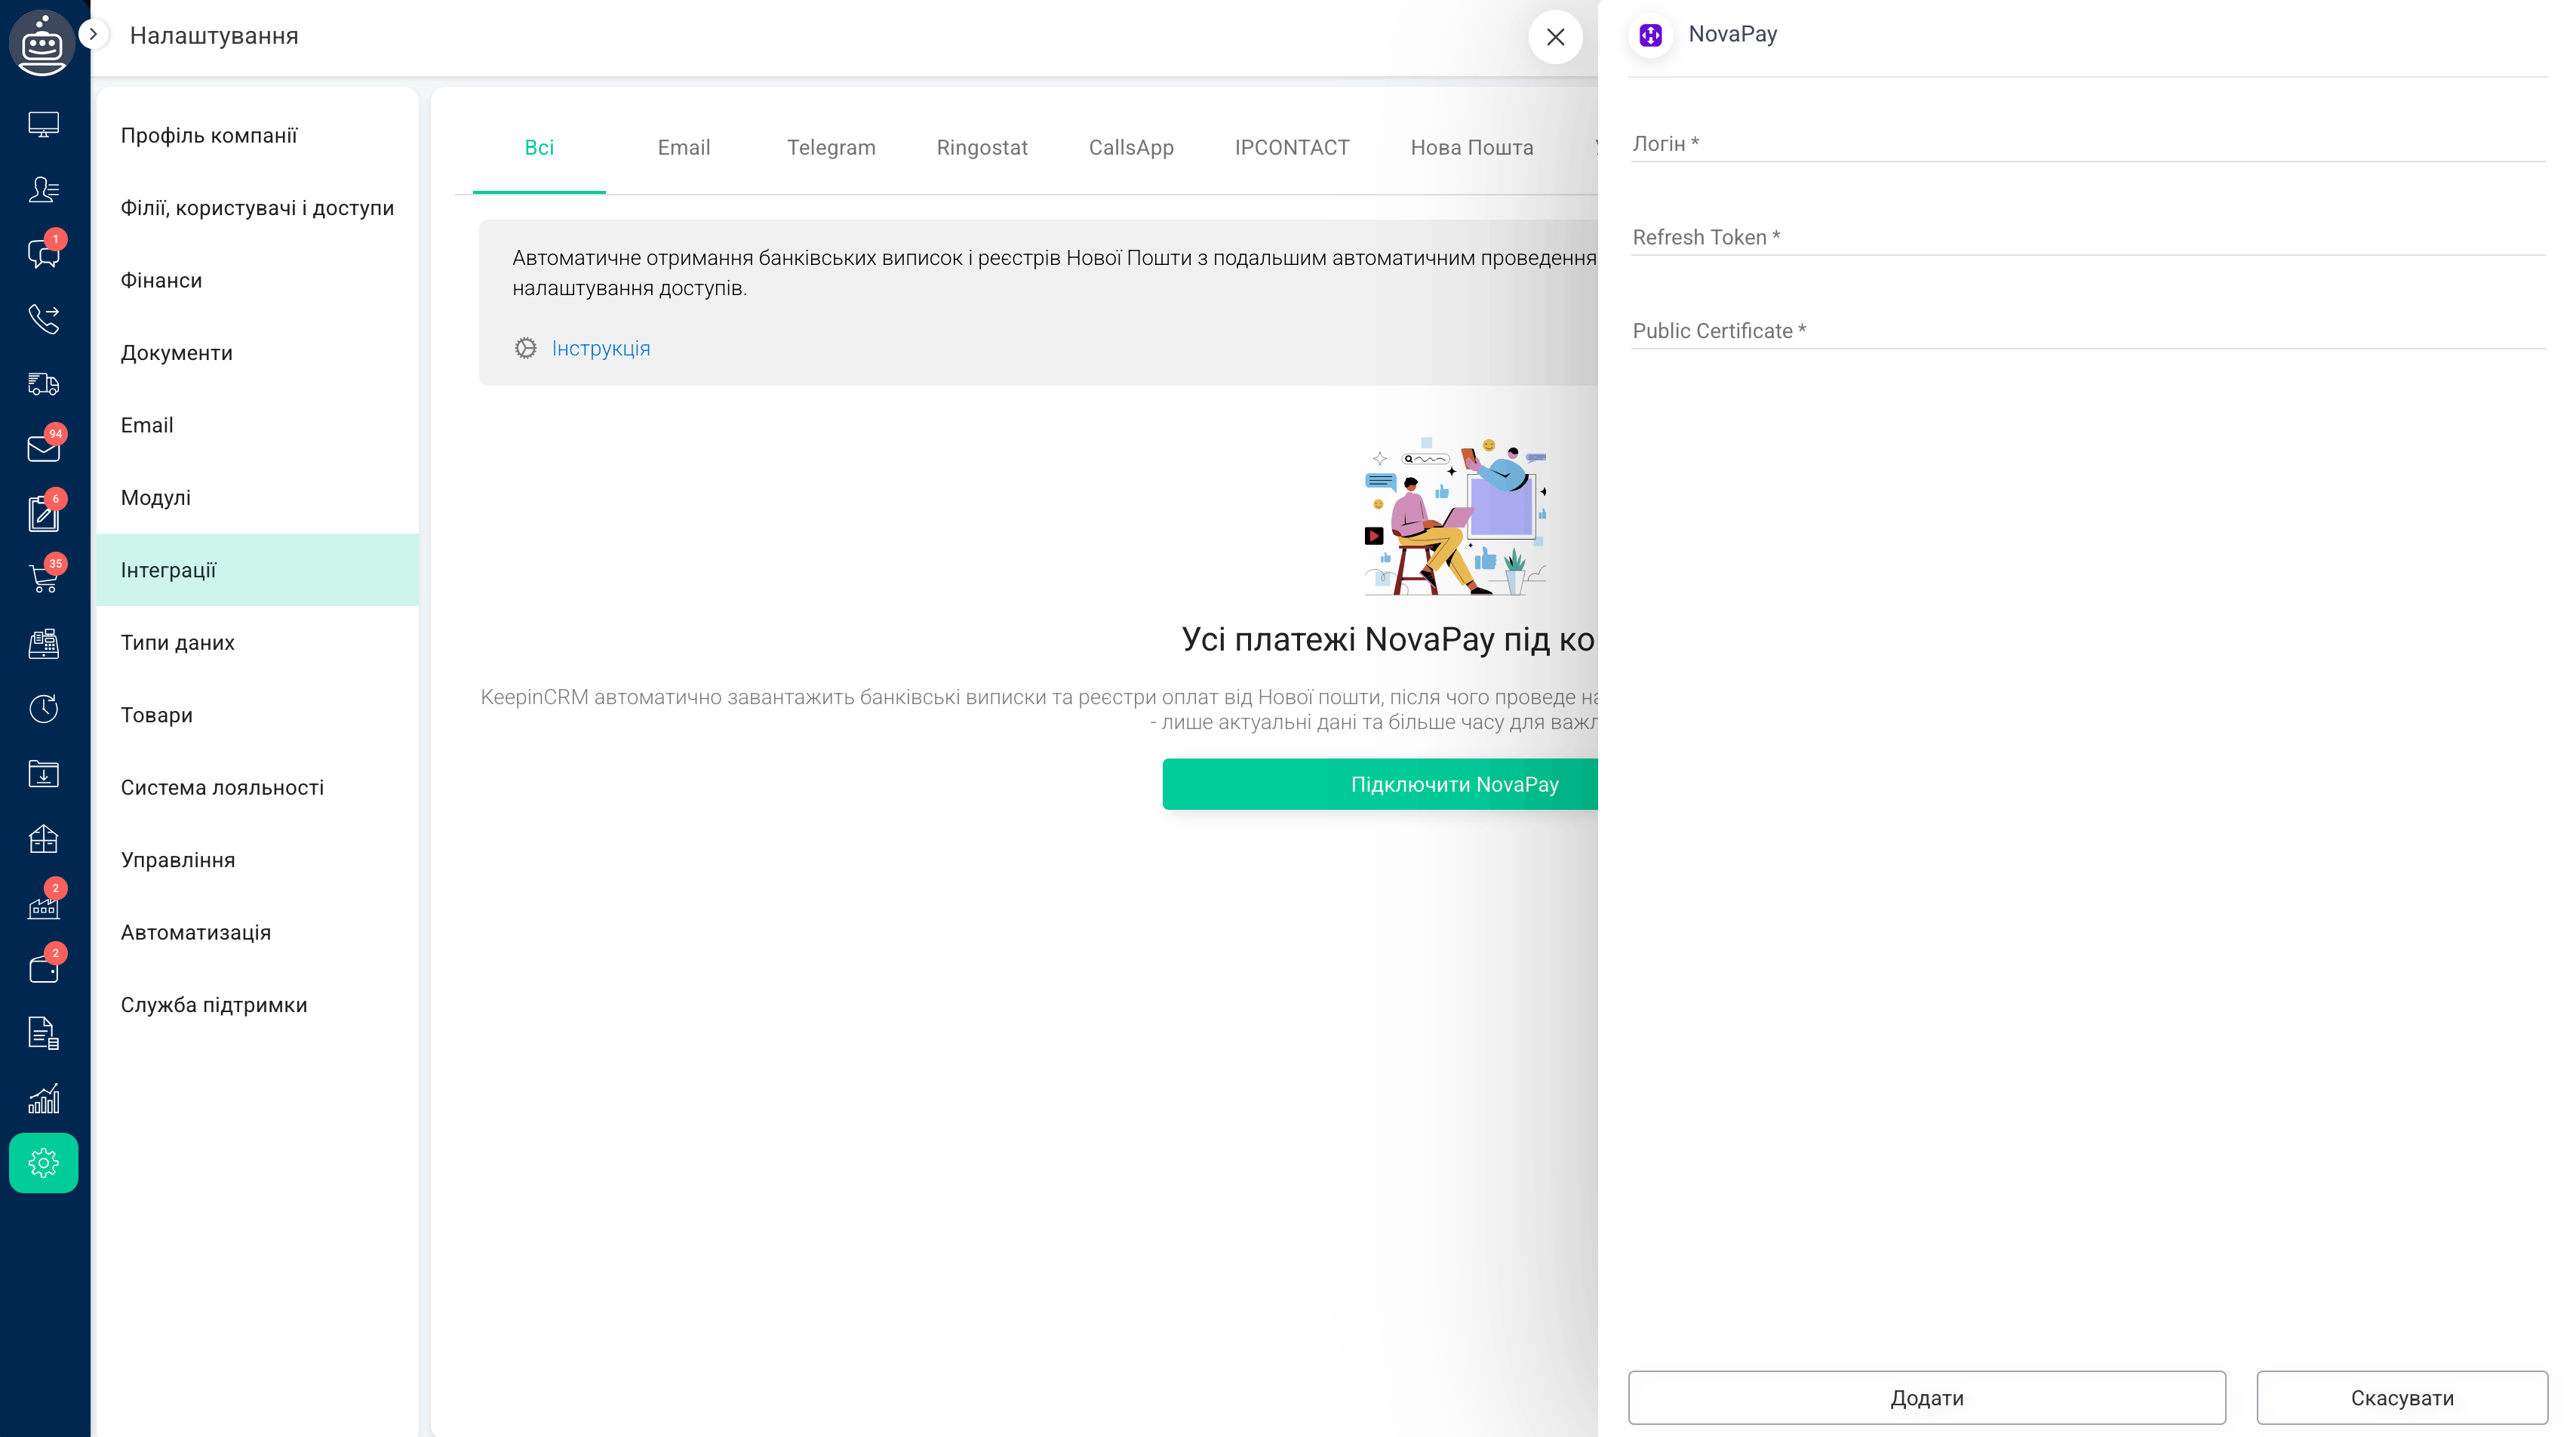Click the robot logo avatar
Viewport: 2576px width, 1437px height.
(x=42, y=42)
